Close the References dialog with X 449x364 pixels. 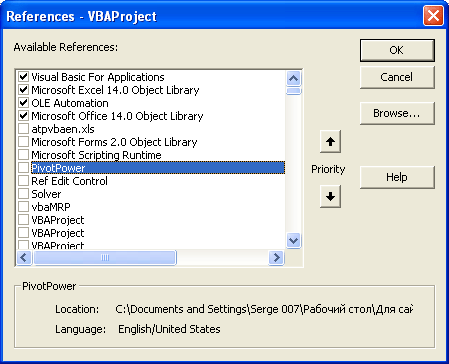point(433,16)
